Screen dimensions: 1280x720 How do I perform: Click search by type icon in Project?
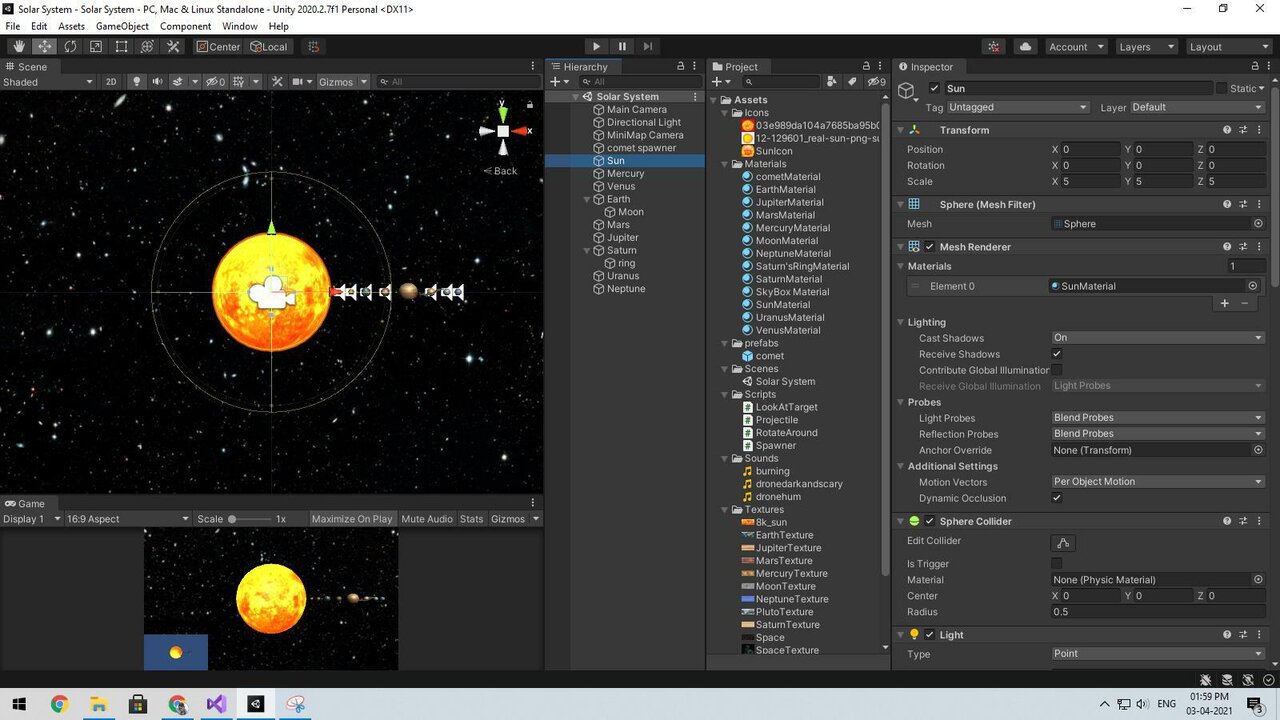(833, 82)
